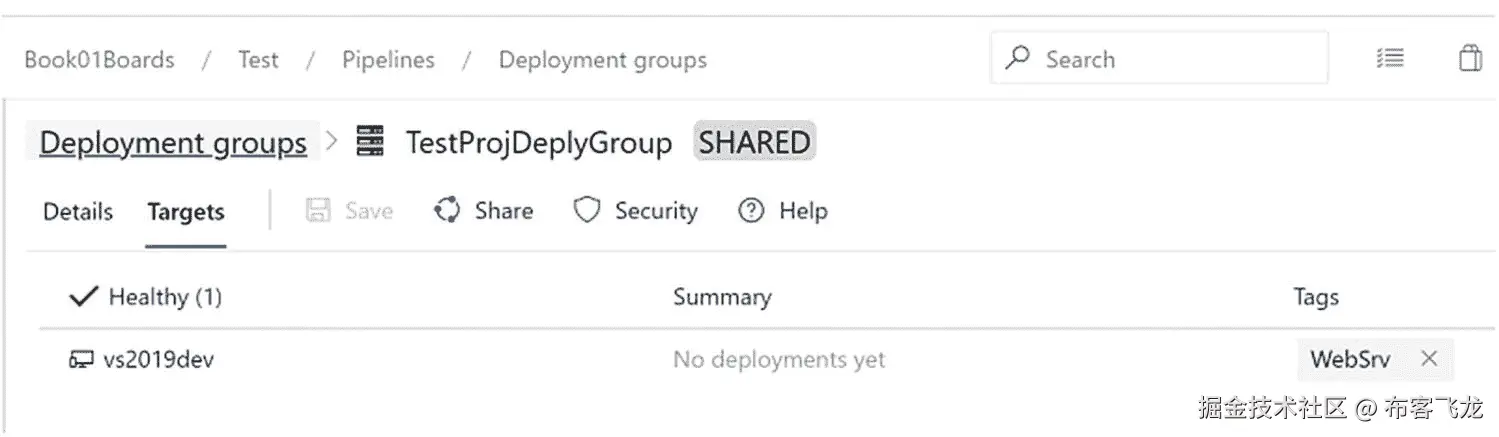The image size is (1499, 437).
Task: Click the Share circular icon
Action: coord(447,211)
